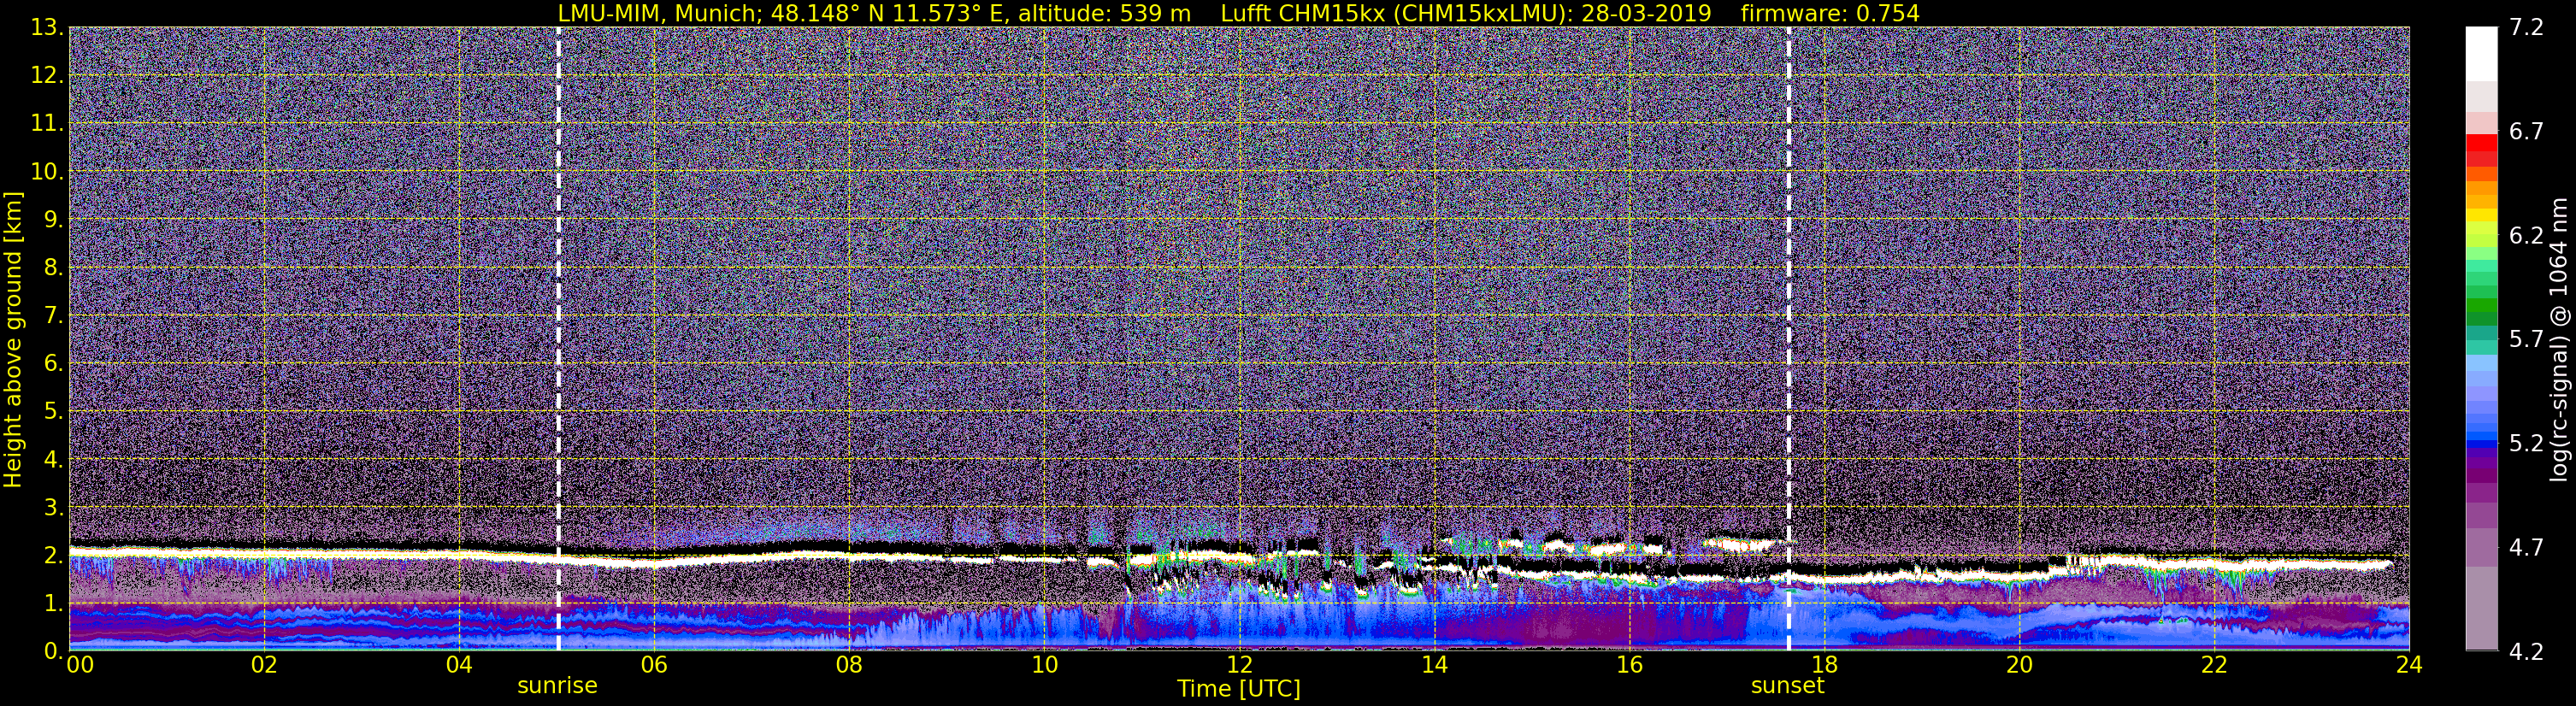Screen dimensions: 2576x706
Task: Click the '3.' height tick label
Action: (53, 508)
